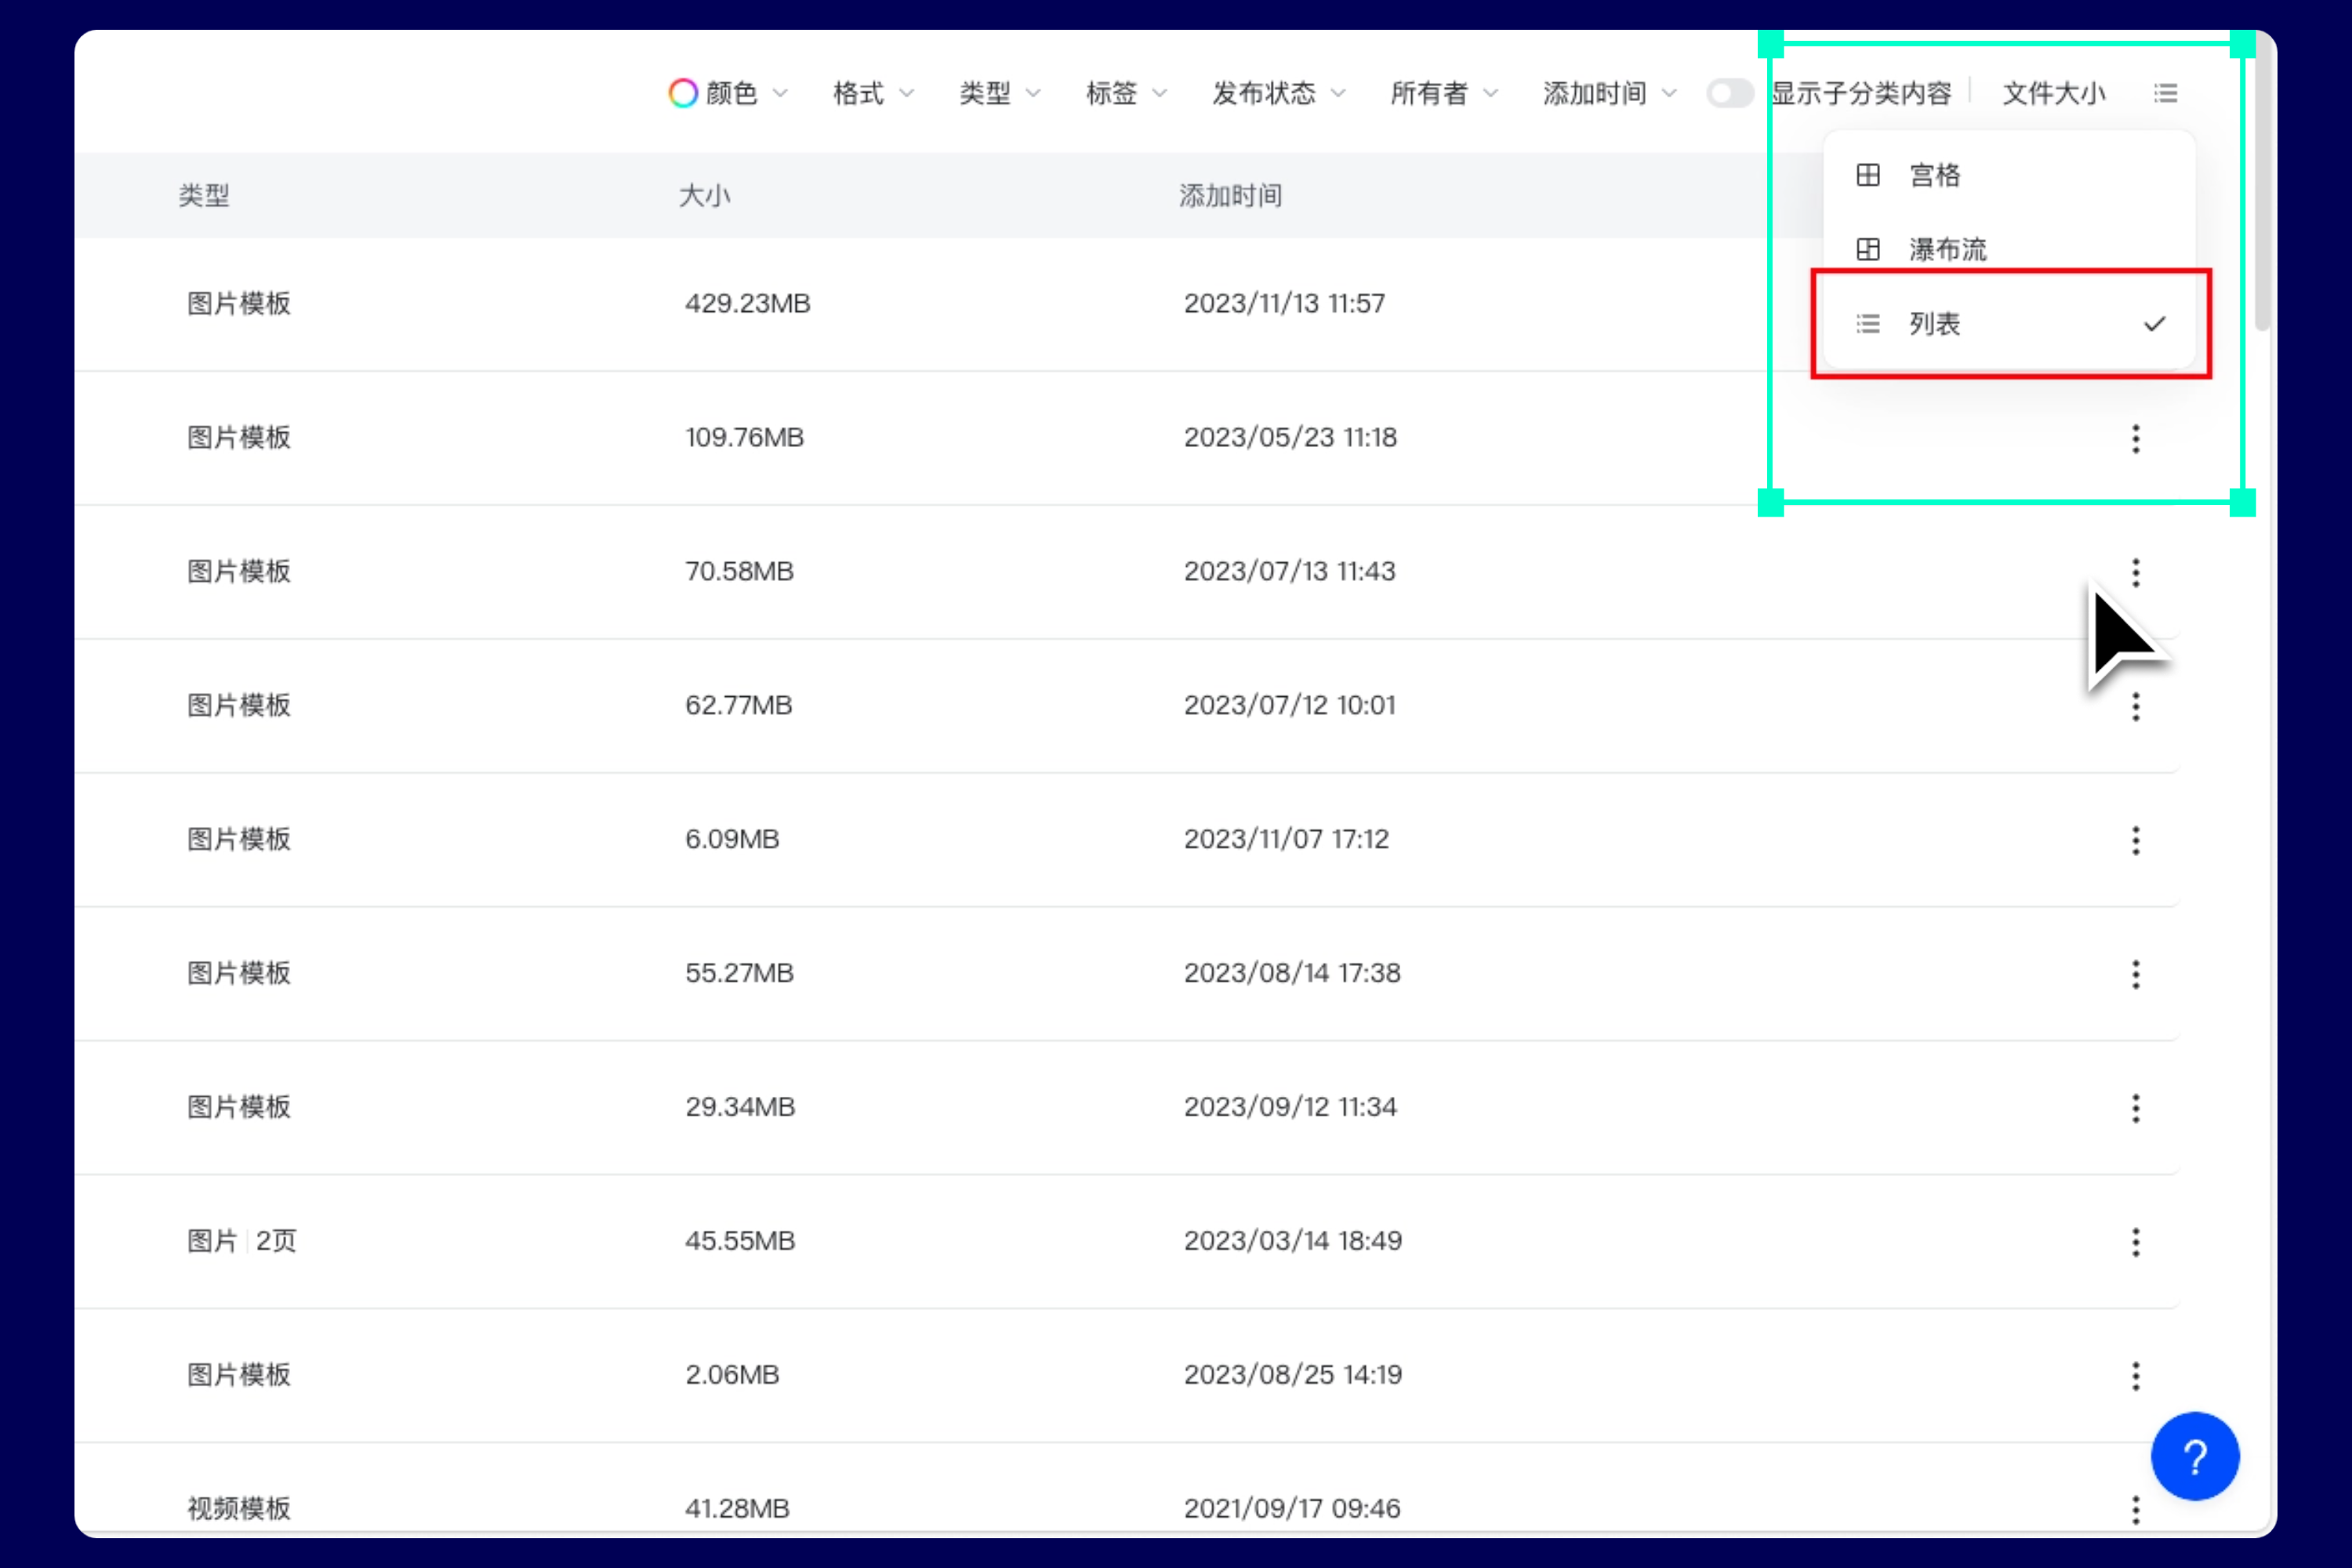Viewport: 2352px width, 1568px height.
Task: Select the 宫格 view menu item
Action: click(x=2009, y=175)
